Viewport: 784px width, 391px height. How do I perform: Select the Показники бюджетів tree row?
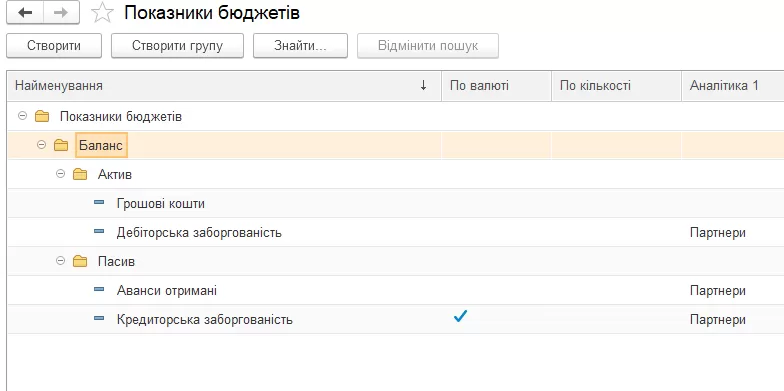point(396,116)
